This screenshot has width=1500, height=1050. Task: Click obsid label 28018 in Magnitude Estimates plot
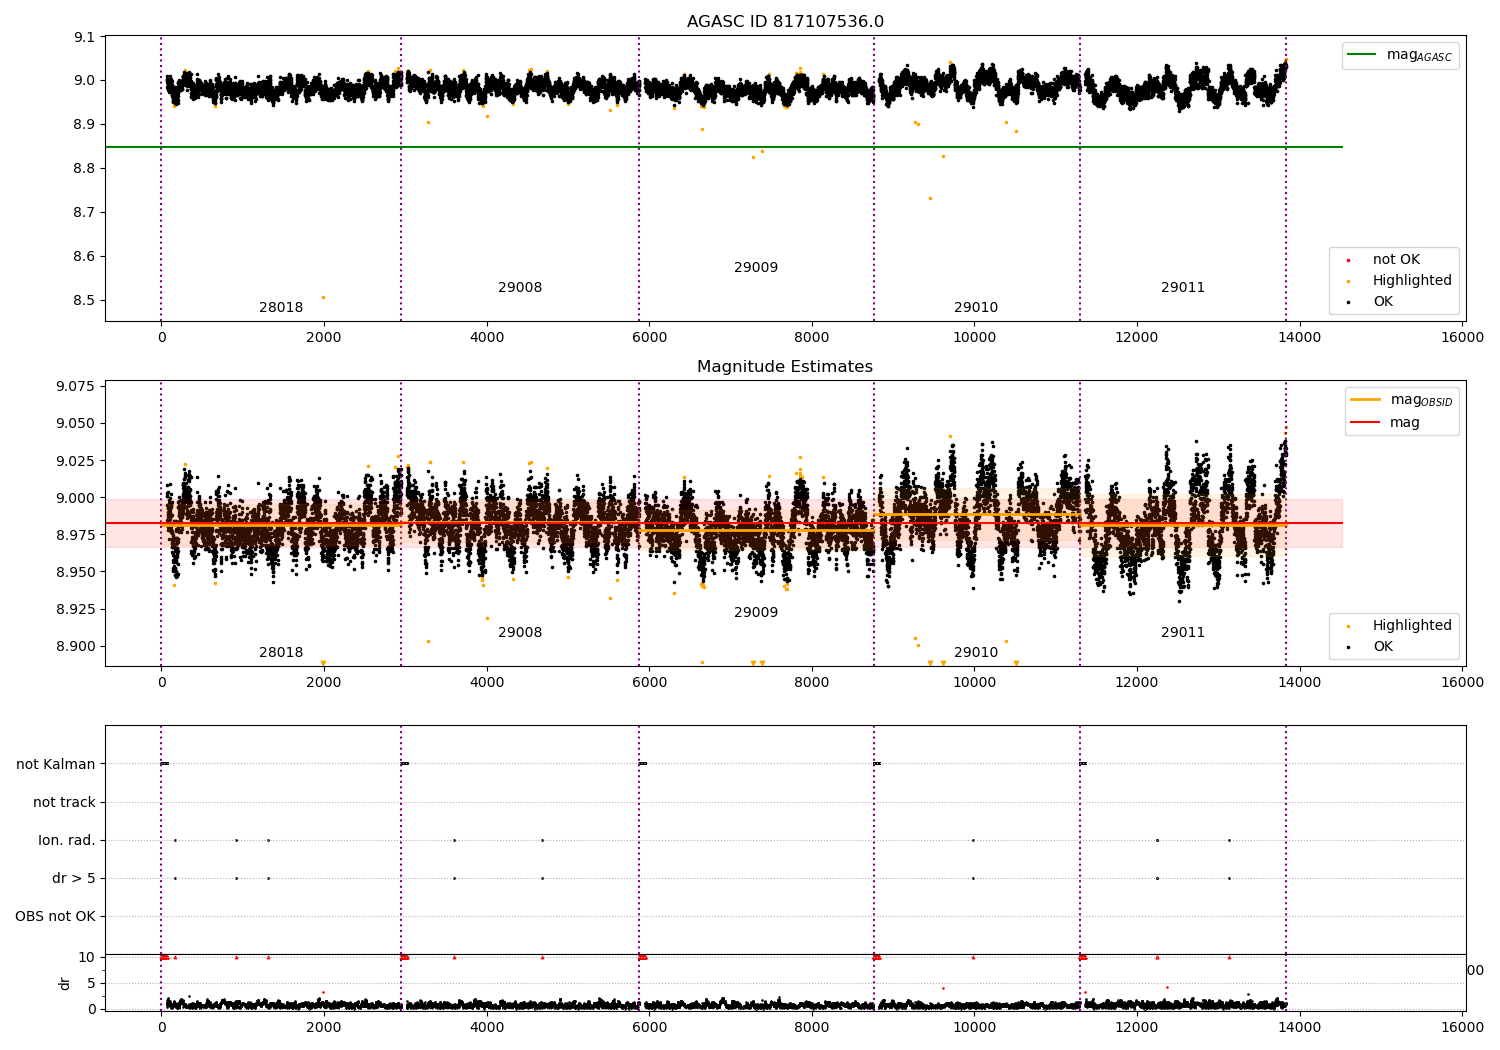tap(281, 653)
